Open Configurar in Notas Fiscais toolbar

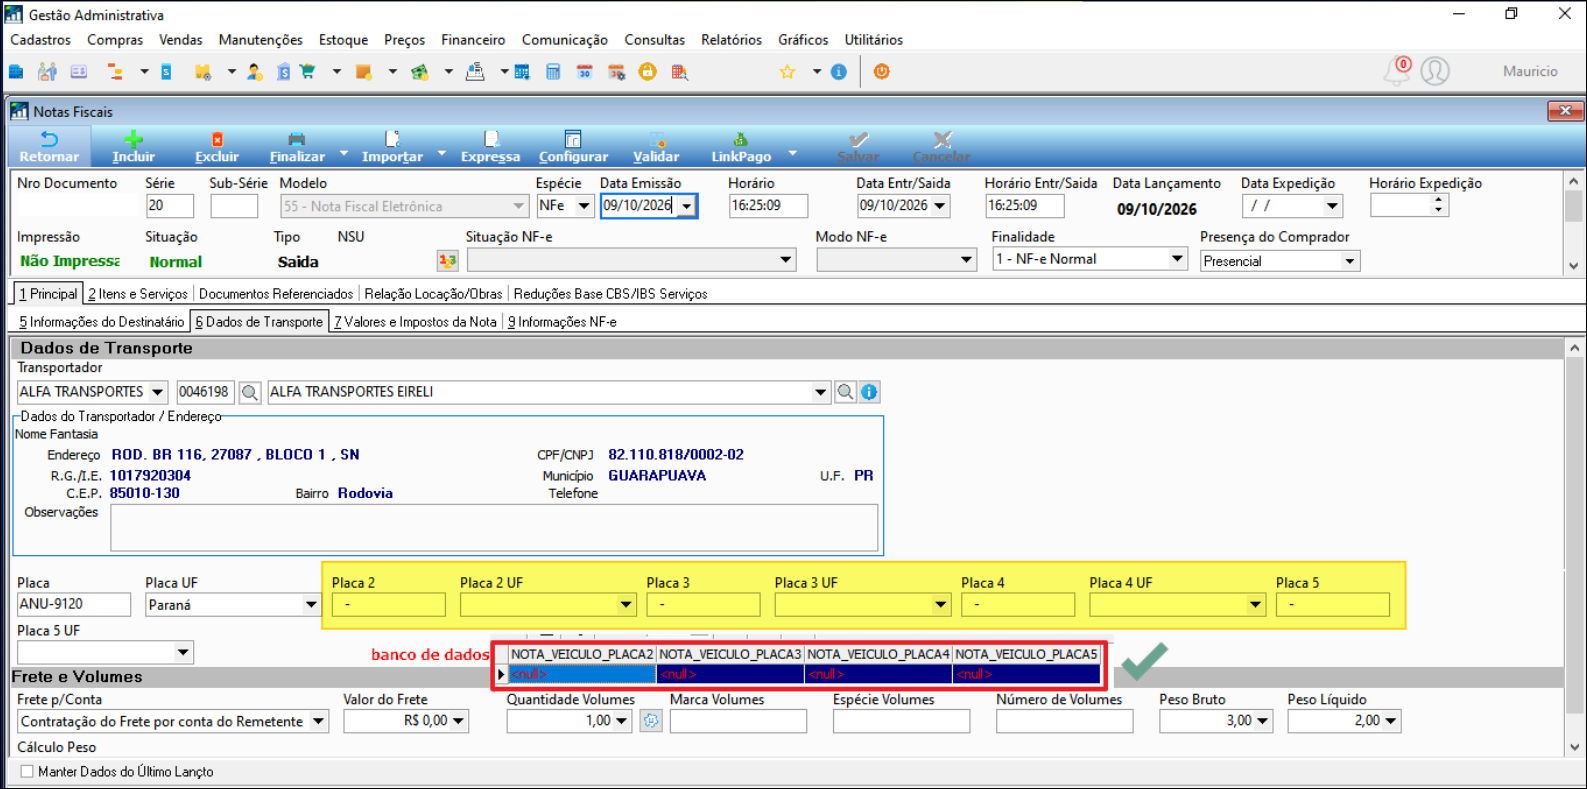tap(573, 146)
